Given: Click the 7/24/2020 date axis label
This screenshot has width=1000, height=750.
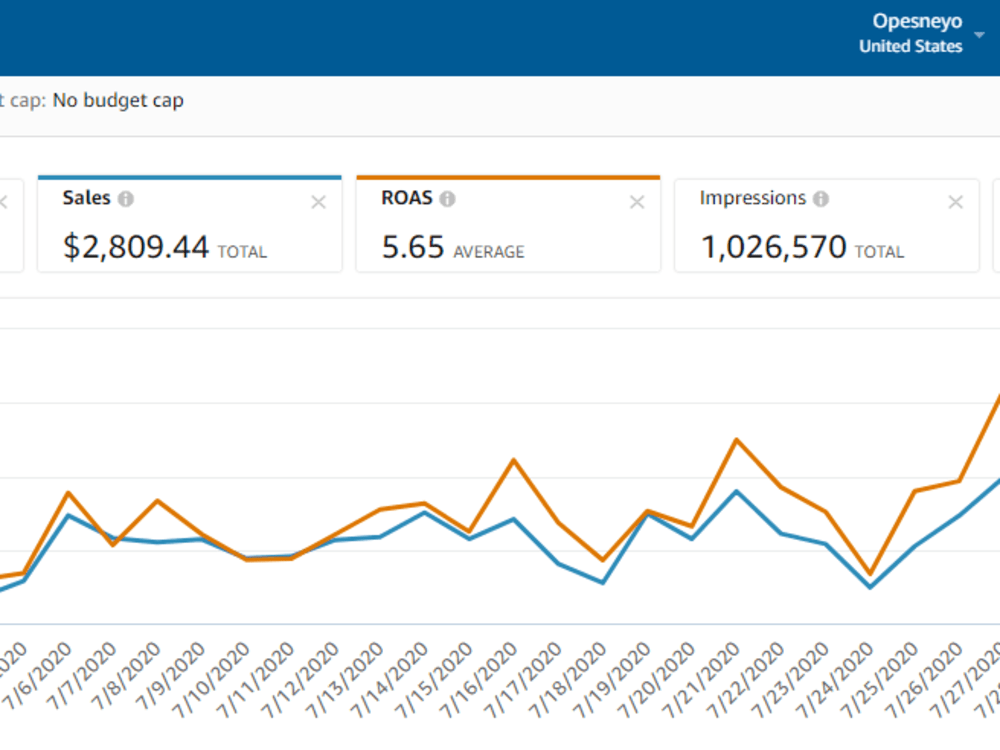Looking at the screenshot, I should (x=835, y=679).
